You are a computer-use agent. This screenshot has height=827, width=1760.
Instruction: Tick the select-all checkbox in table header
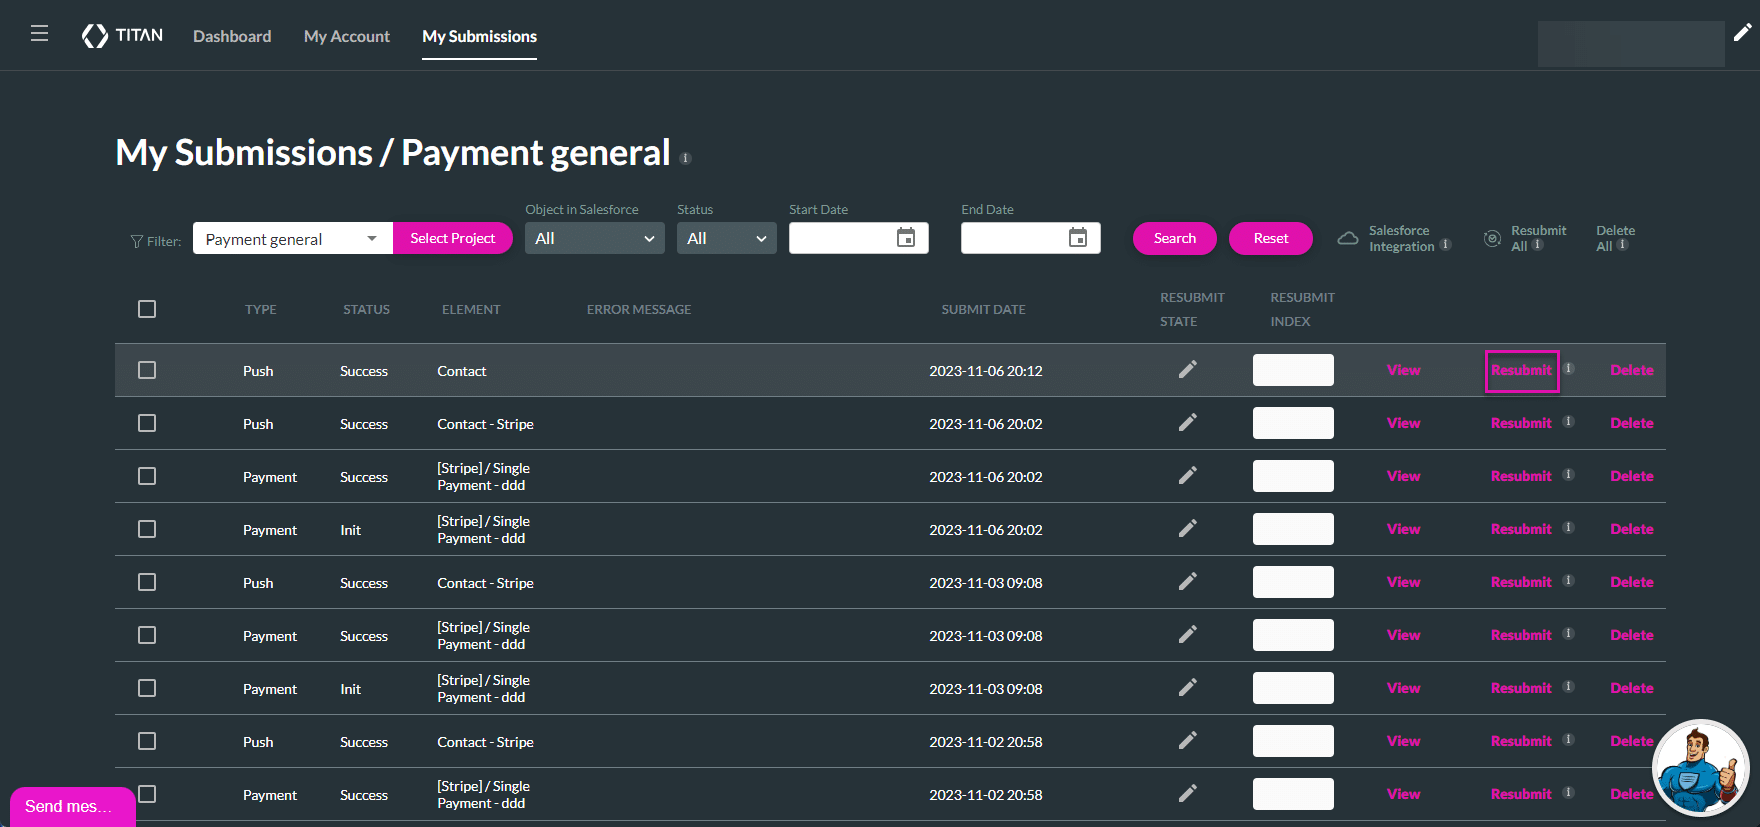[x=147, y=309]
